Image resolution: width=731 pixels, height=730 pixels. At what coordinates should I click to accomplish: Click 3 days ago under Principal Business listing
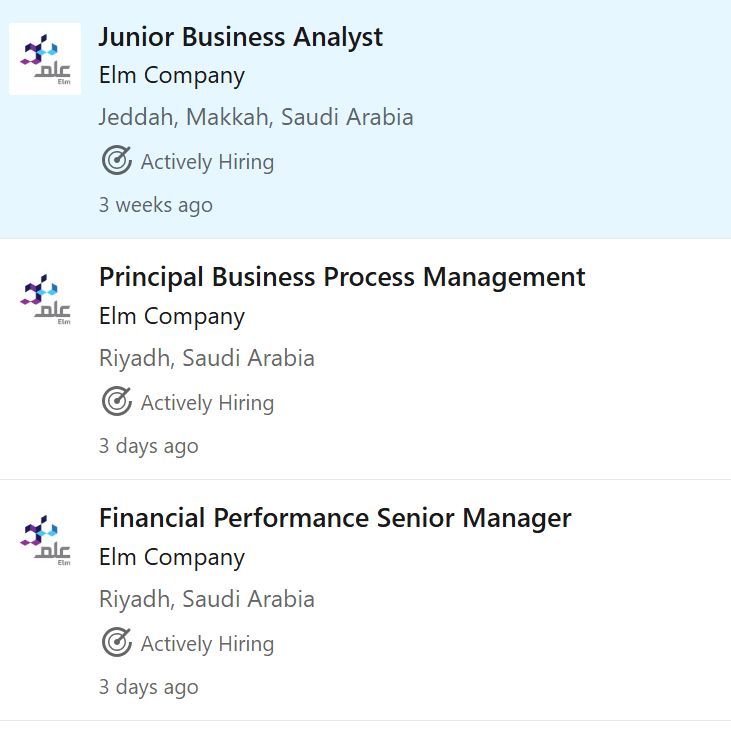149,446
